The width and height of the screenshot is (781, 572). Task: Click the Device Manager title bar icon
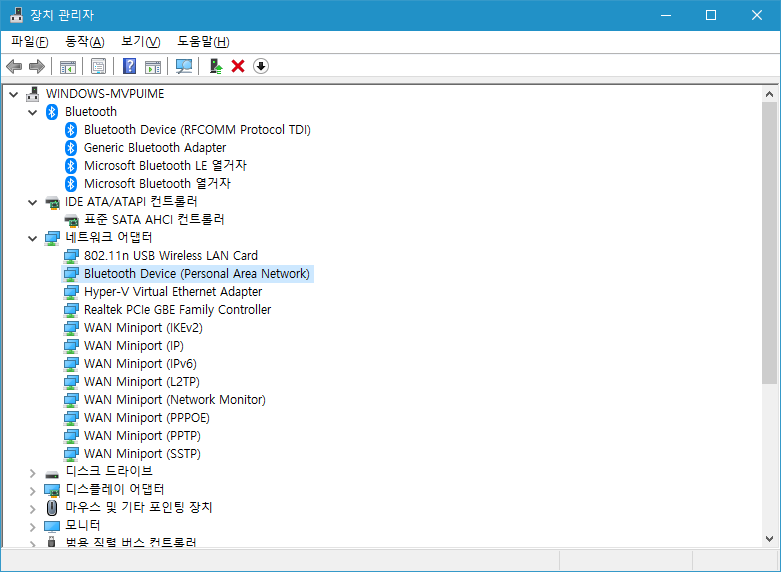tap(16, 15)
